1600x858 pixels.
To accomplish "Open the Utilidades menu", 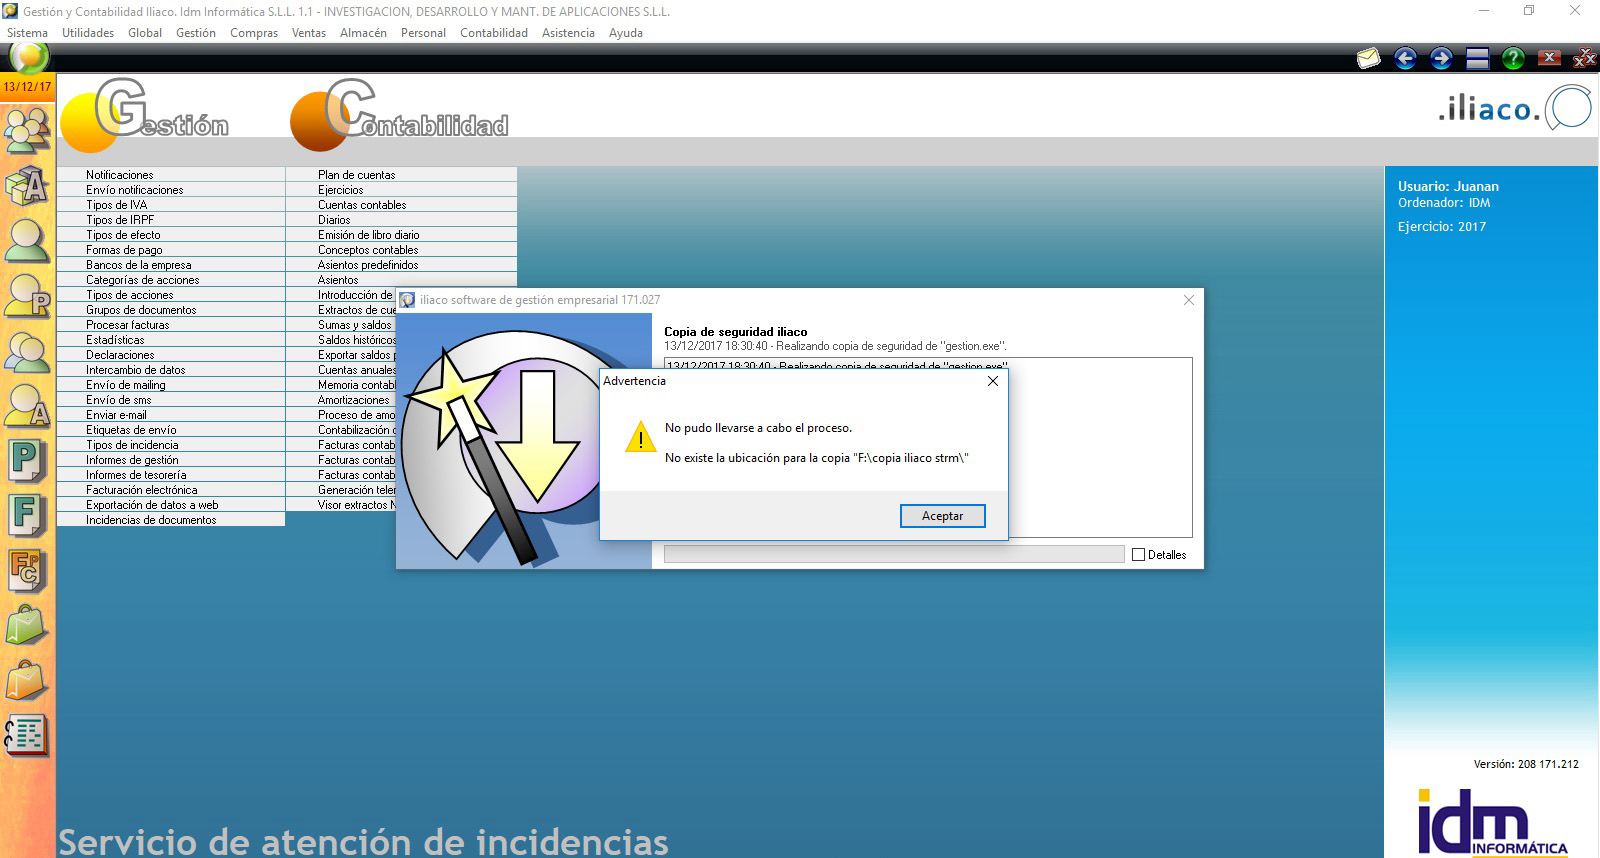I will coord(88,33).
